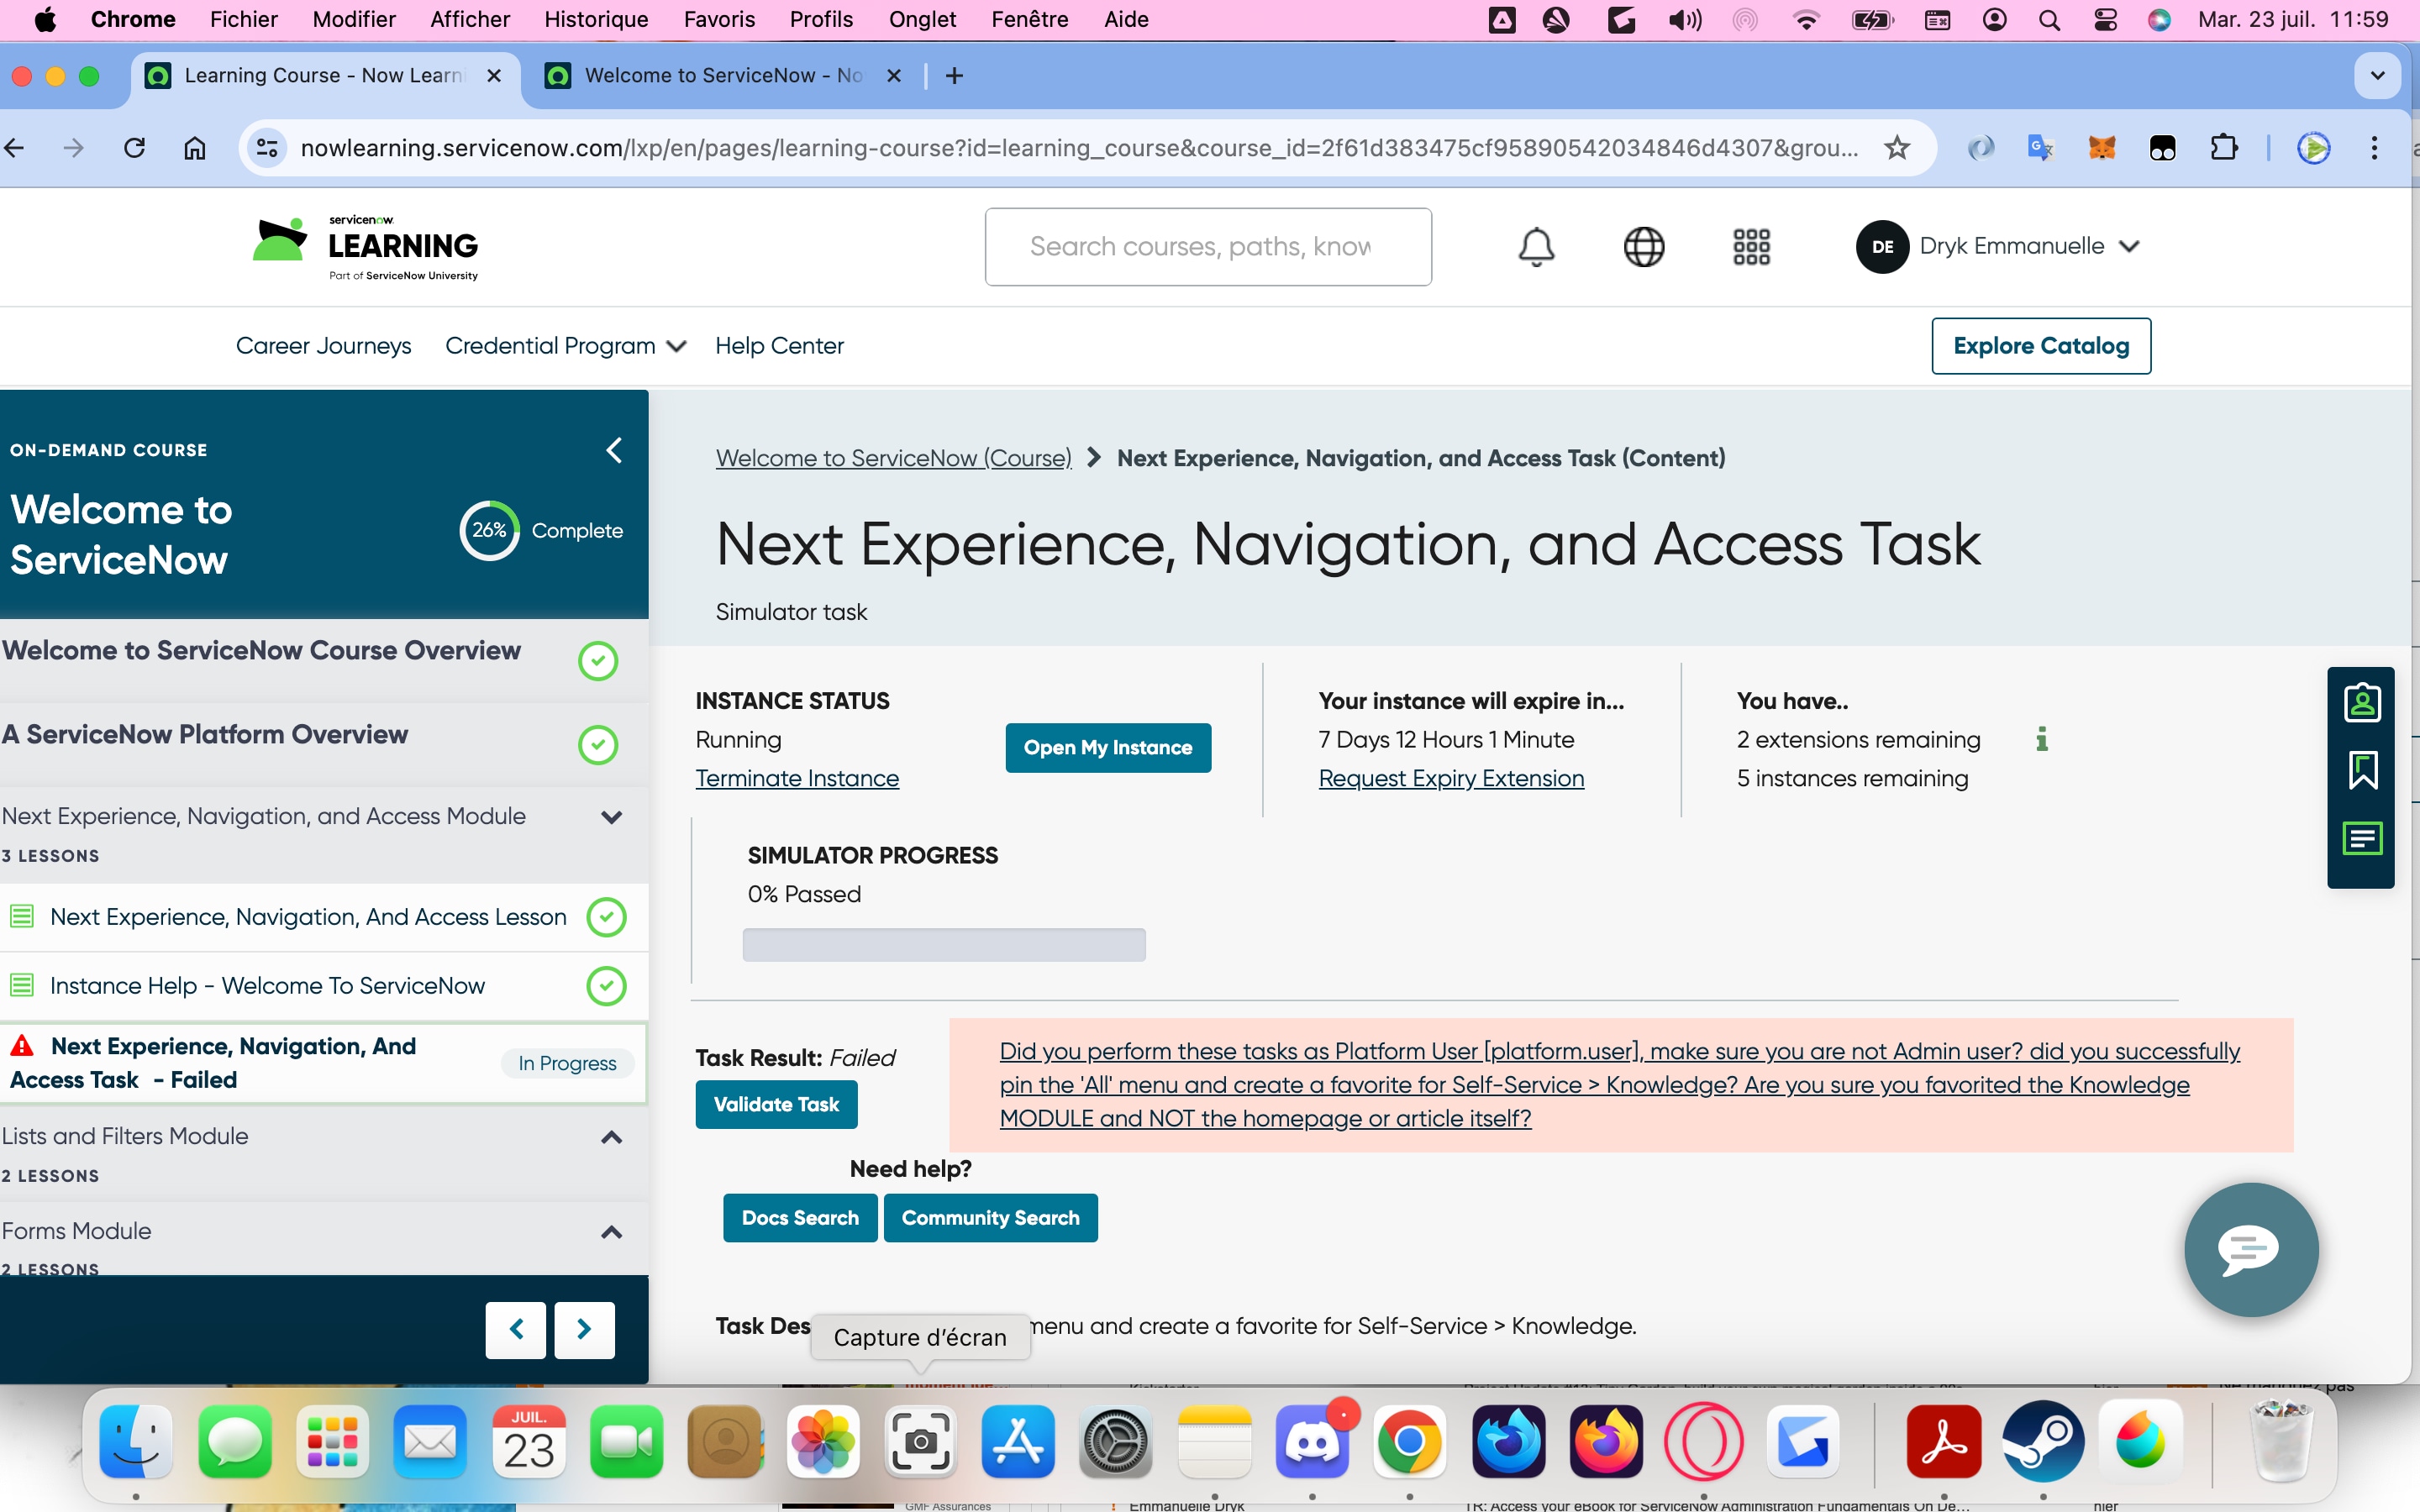Click Course Overview completion checkmark
The width and height of the screenshot is (2420, 1512).
[598, 660]
